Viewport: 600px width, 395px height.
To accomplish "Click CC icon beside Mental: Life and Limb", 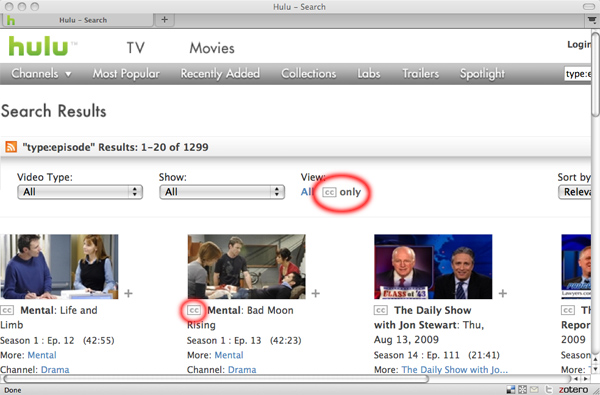I will (7, 310).
